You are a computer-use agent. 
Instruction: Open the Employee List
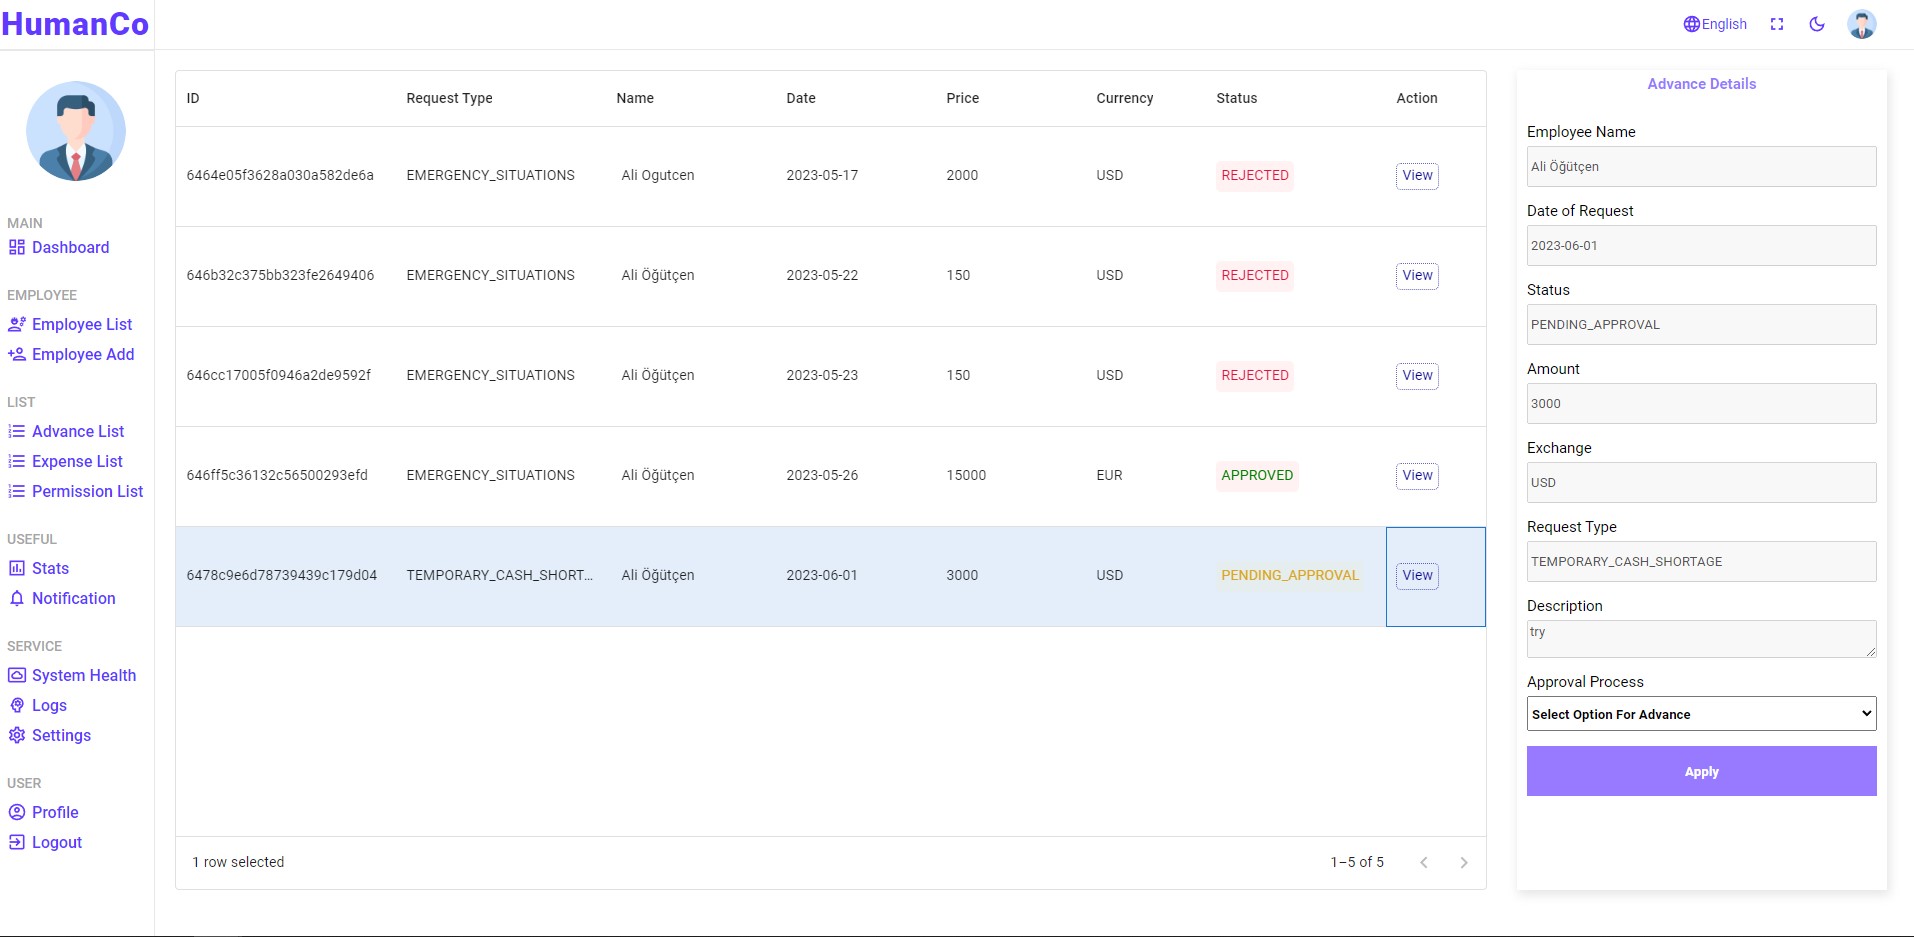82,324
